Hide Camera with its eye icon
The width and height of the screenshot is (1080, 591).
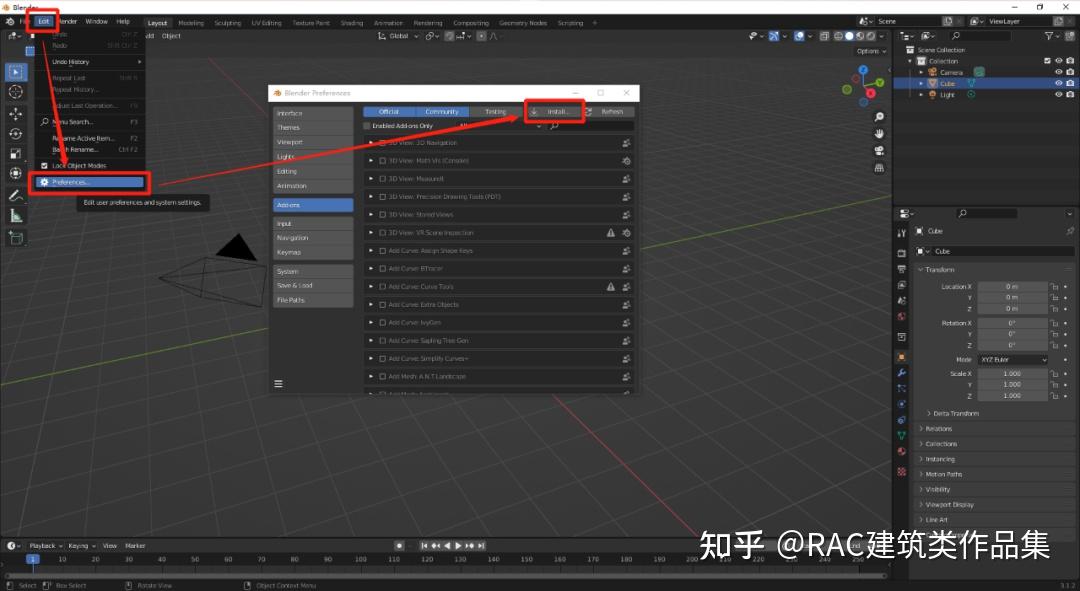[x=1059, y=72]
